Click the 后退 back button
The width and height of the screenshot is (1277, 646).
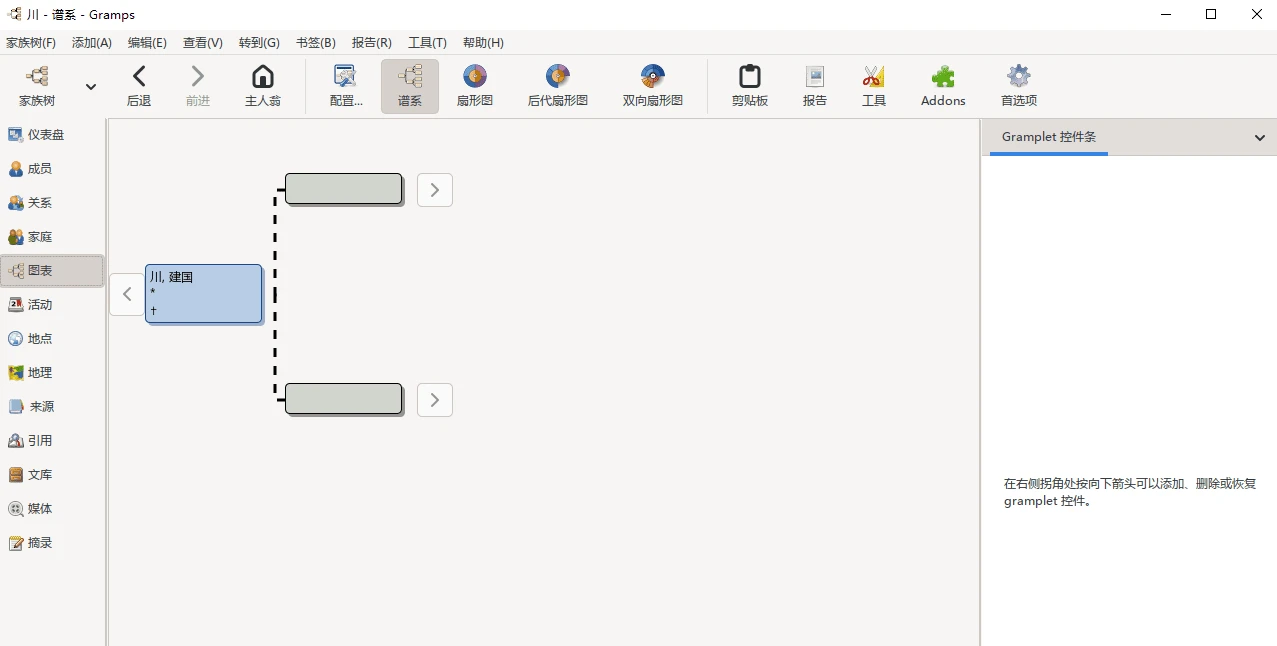click(139, 85)
